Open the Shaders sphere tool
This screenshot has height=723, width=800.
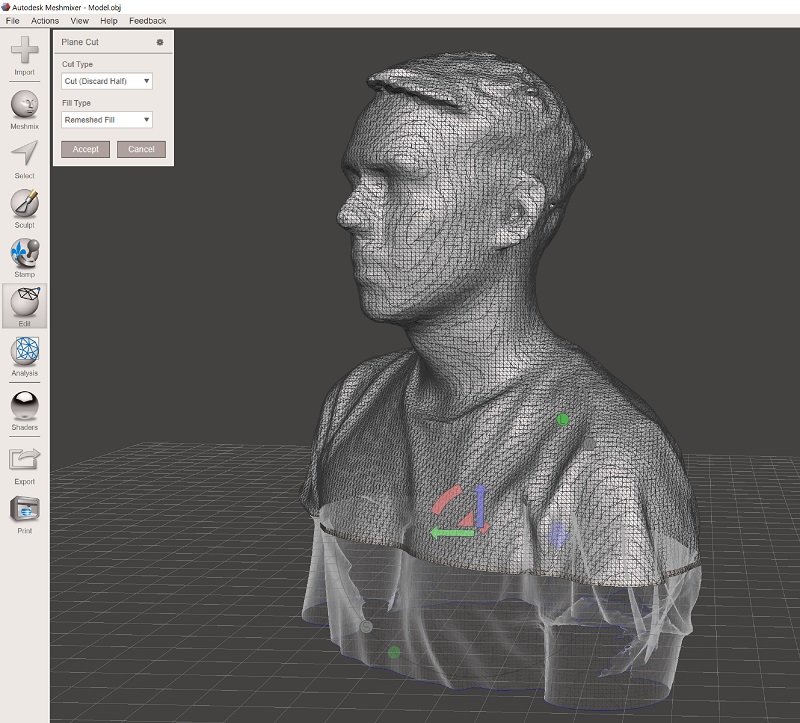(24, 405)
